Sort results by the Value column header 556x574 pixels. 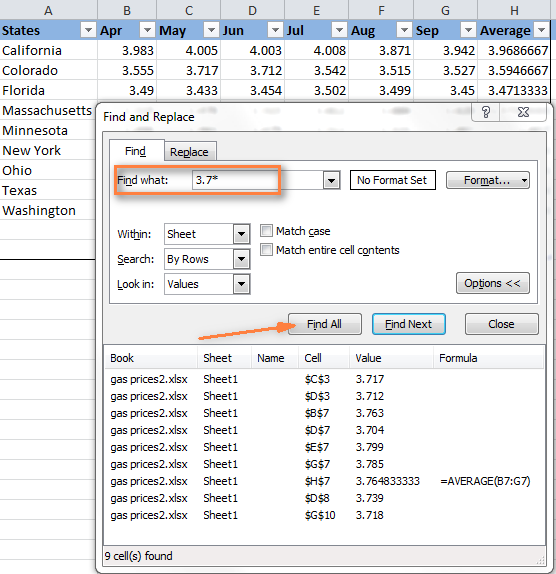[x=391, y=358]
